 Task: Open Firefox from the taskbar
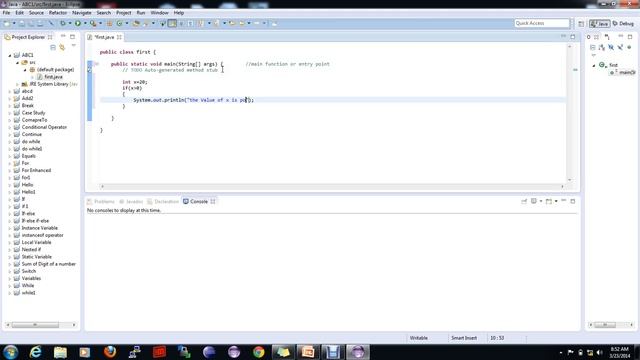click(x=110, y=352)
